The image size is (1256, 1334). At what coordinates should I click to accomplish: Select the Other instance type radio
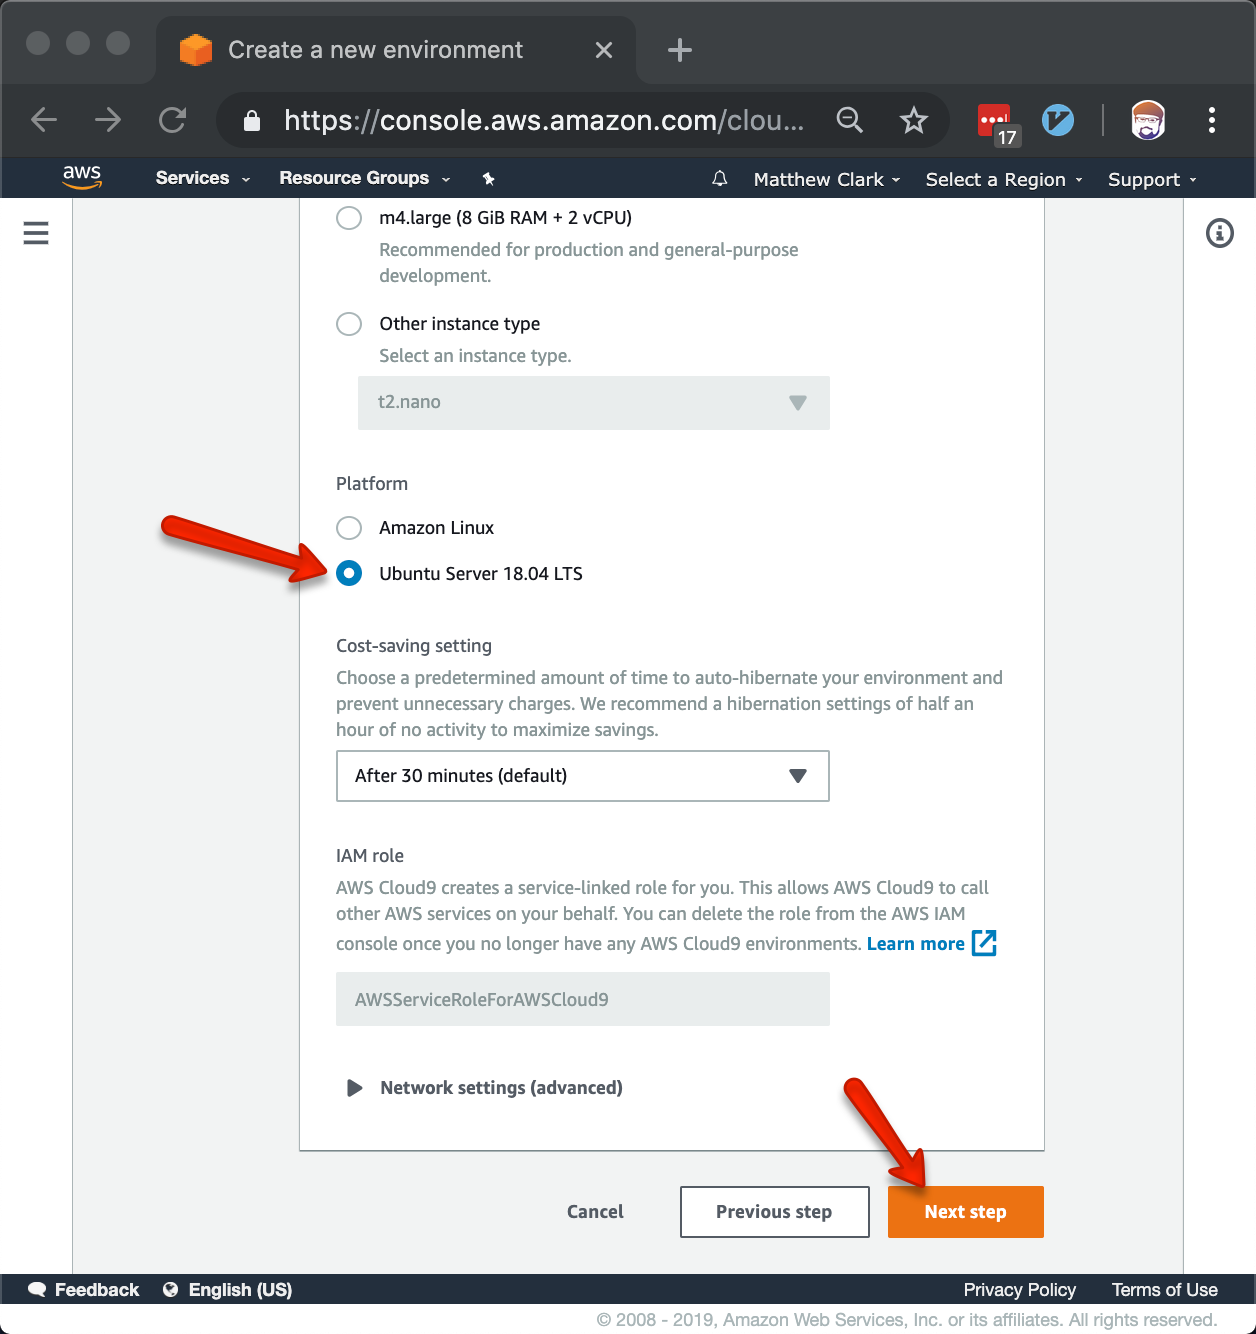point(349,324)
